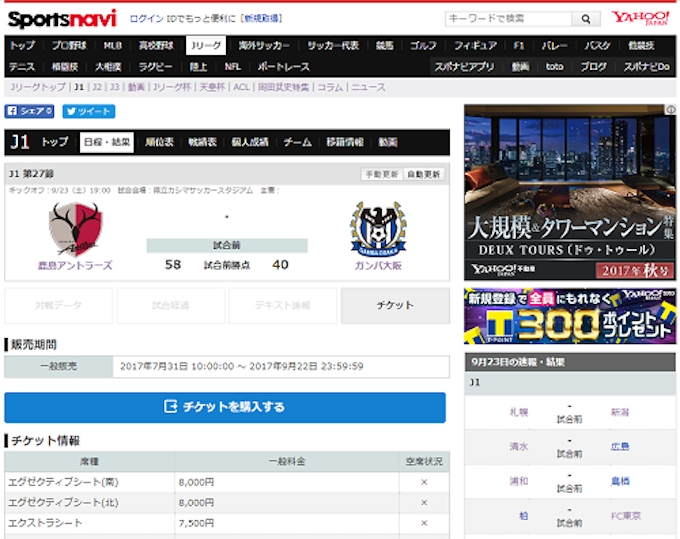Image resolution: width=680 pixels, height=539 pixels.
Task: Tweet this page with Twitter button
Action: coord(88,112)
